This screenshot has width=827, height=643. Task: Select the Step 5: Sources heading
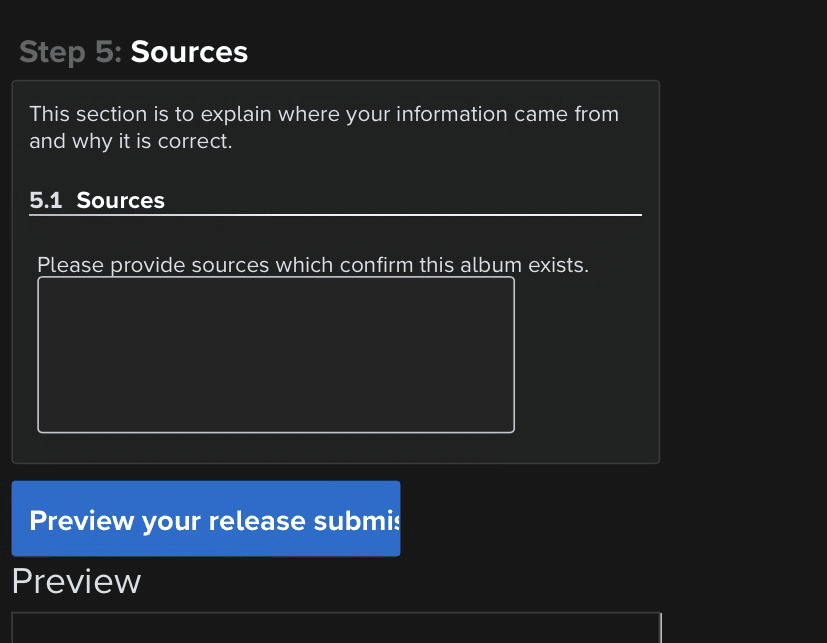point(133,52)
